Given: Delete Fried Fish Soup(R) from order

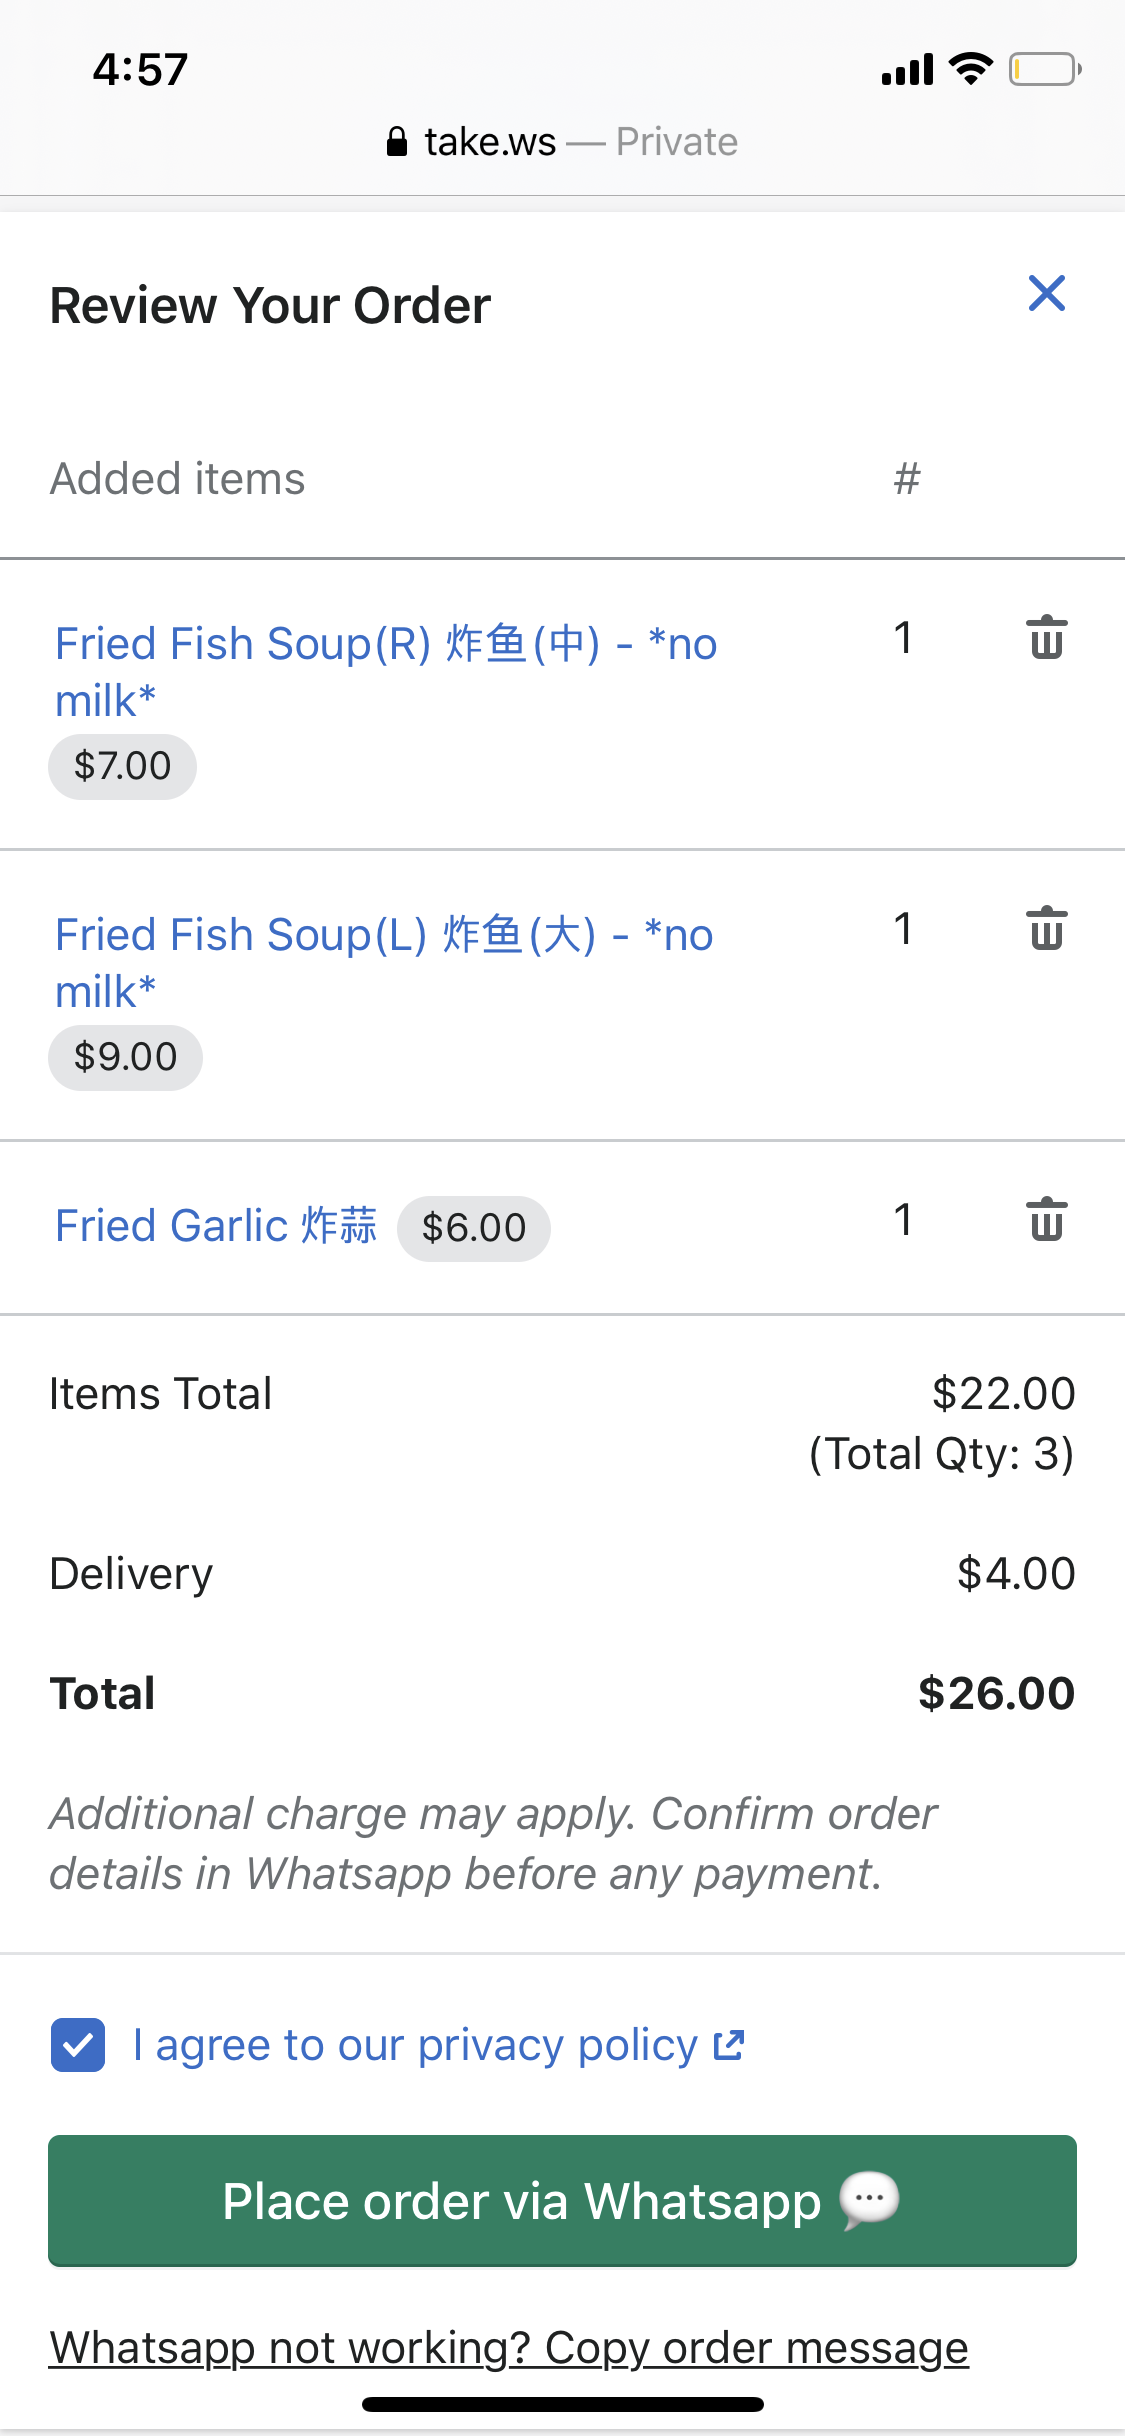Looking at the screenshot, I should 1046,638.
